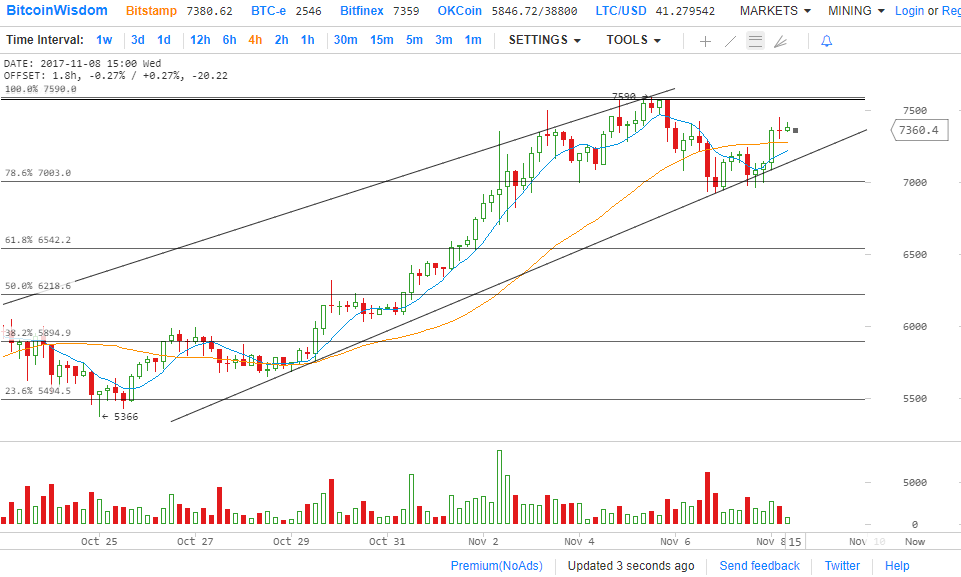Expand the TOOLS dropdown menu
This screenshot has height=577, width=961.
(633, 40)
